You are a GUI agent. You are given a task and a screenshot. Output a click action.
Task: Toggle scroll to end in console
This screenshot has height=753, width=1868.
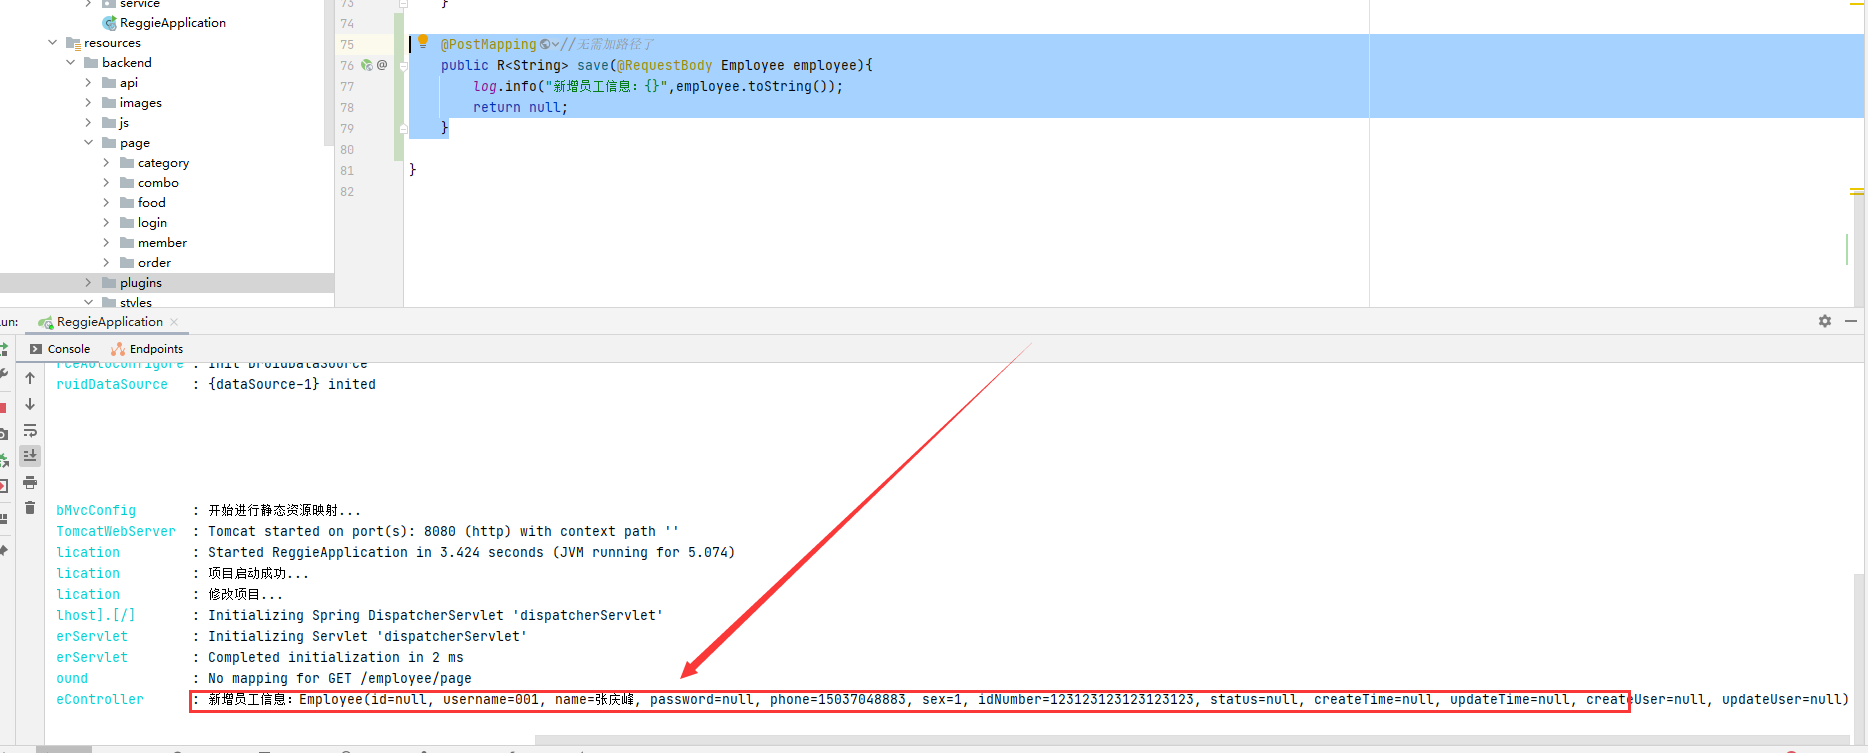click(30, 456)
